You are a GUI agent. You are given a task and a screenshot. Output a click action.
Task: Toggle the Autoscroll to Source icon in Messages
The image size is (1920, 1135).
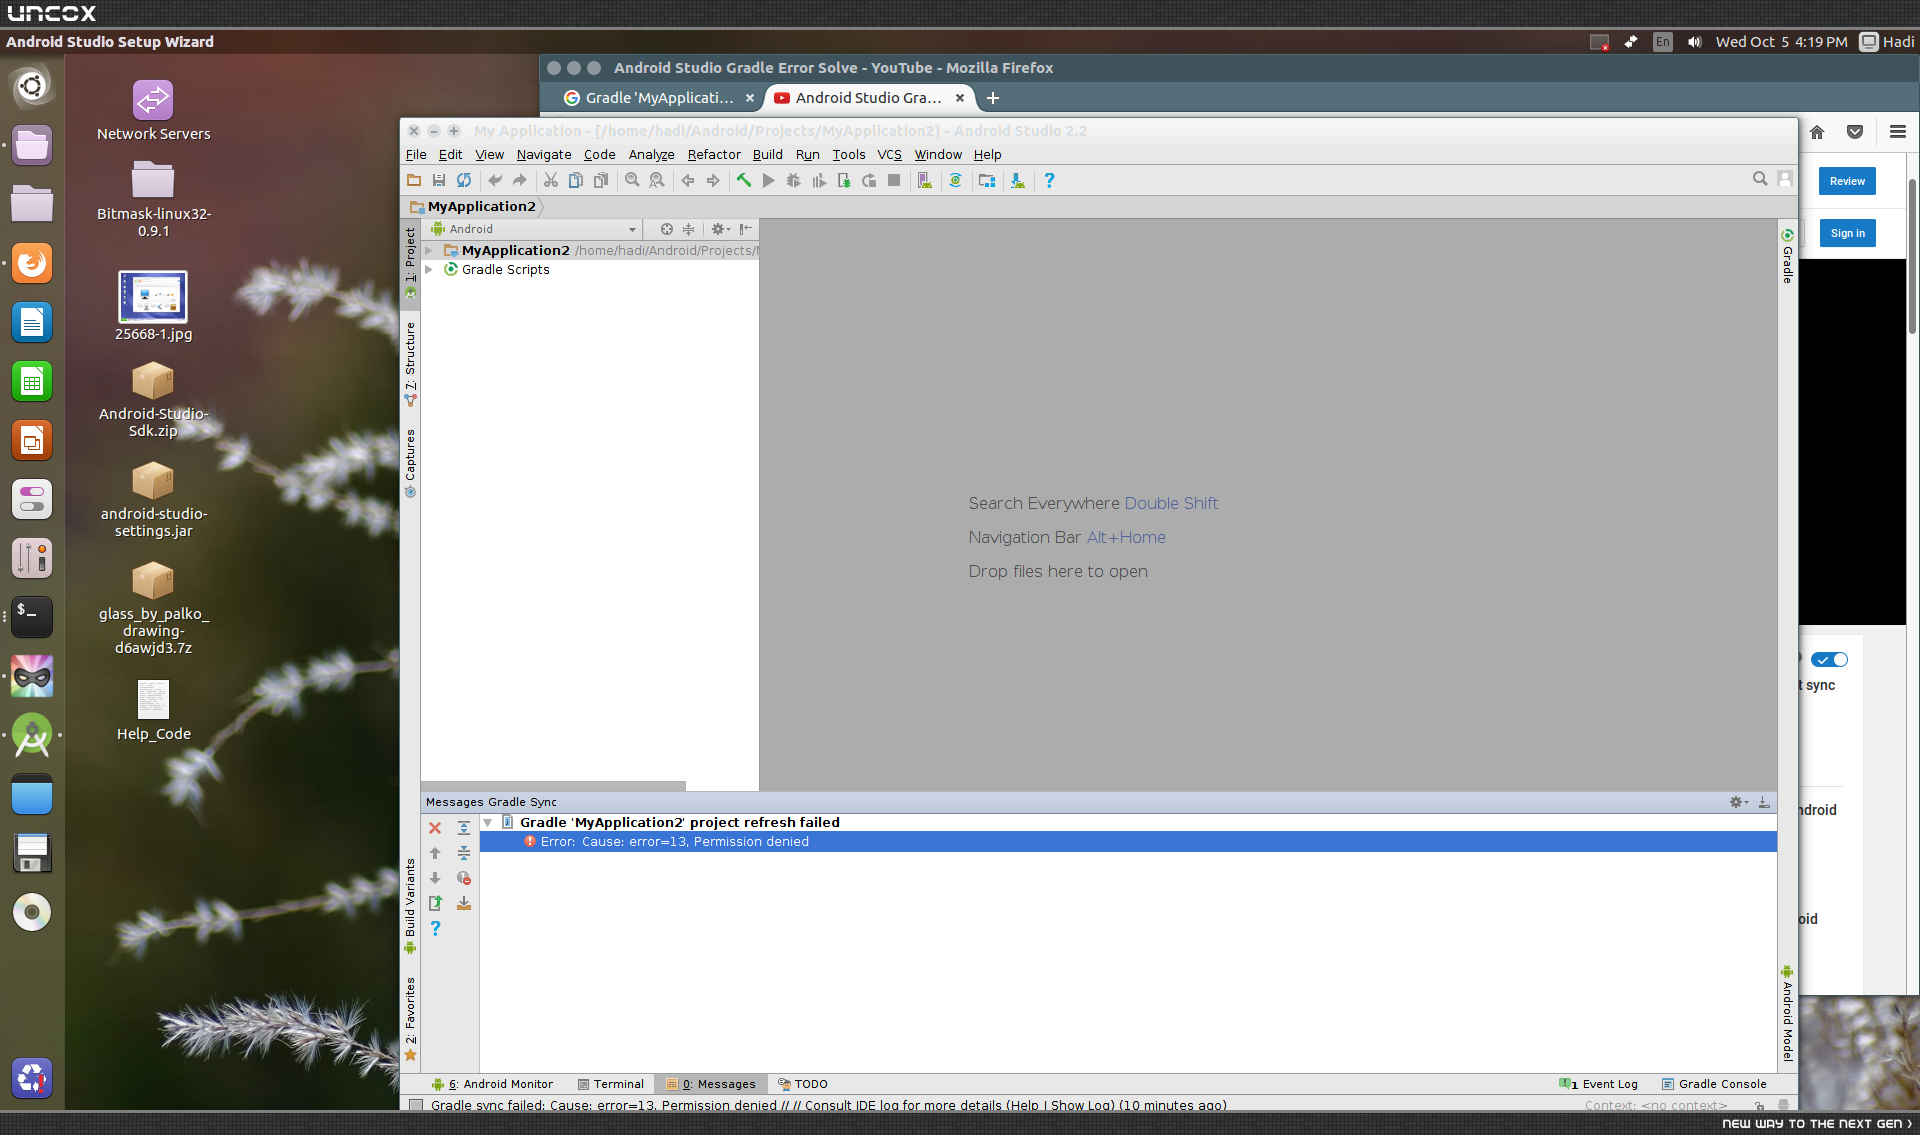pyautogui.click(x=464, y=903)
